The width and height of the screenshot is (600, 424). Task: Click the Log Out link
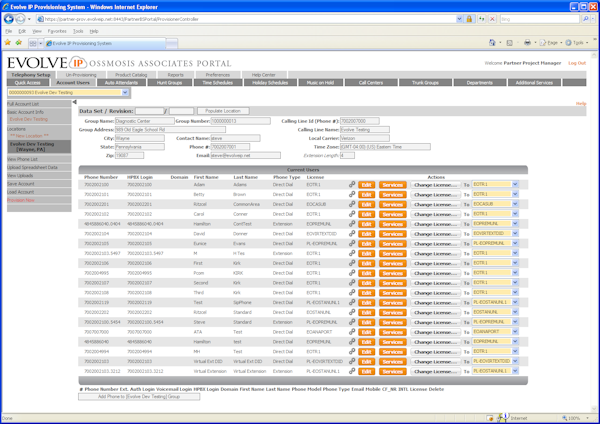coord(577,63)
